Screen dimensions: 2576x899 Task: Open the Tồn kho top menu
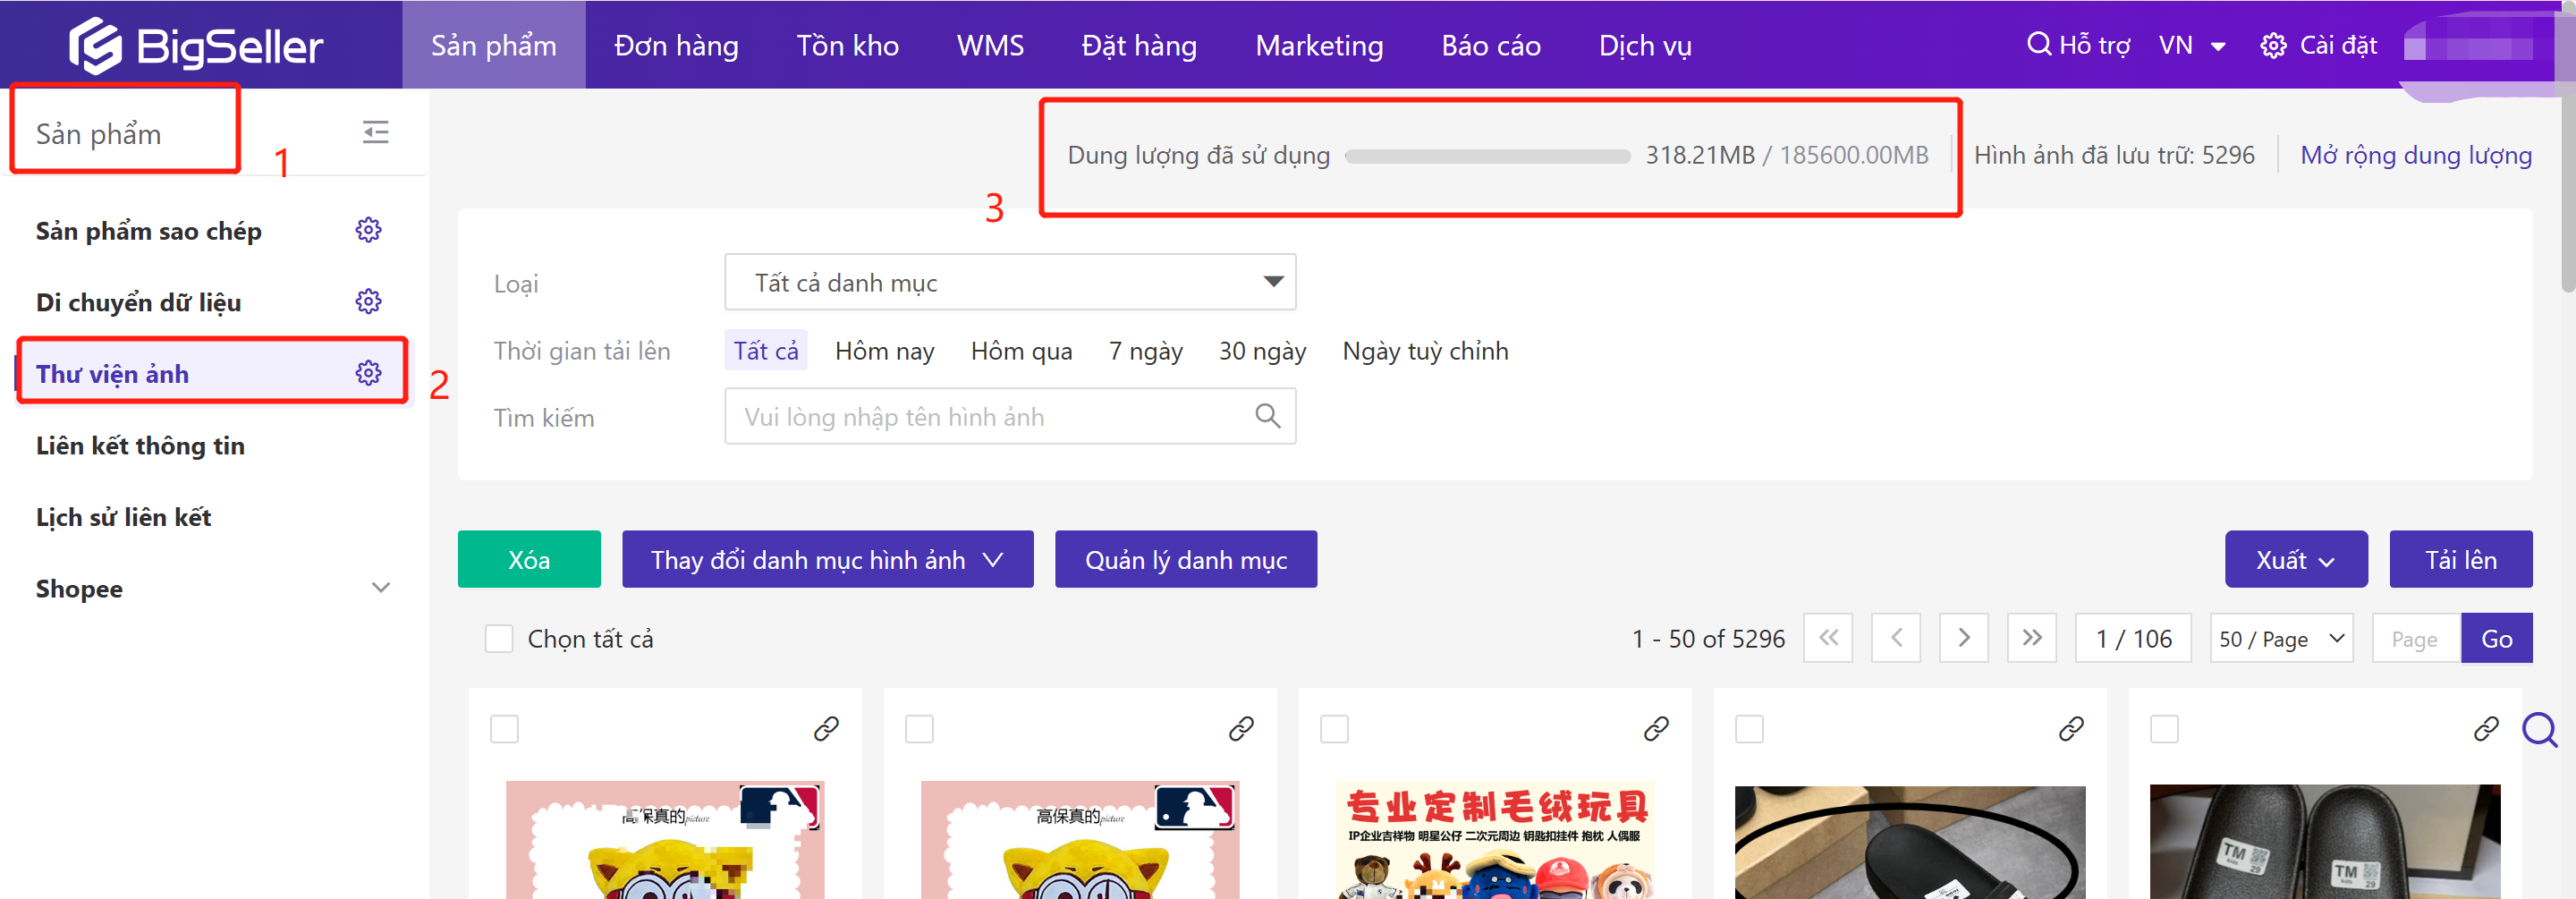point(848,45)
